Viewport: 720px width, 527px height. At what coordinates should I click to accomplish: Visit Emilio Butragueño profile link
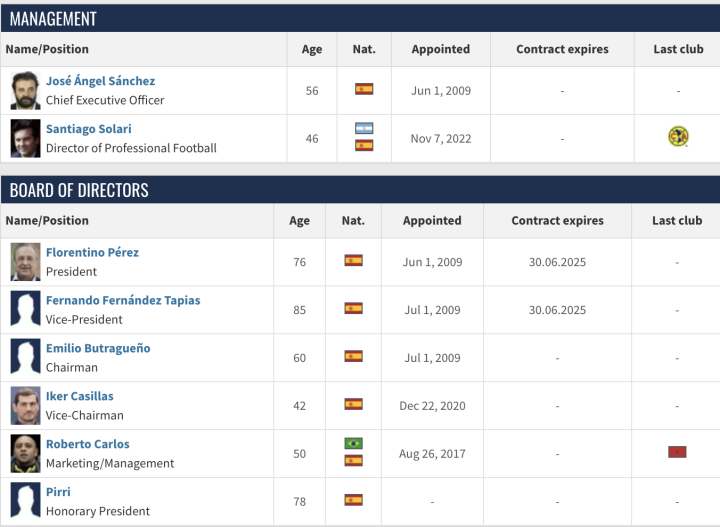tap(98, 348)
